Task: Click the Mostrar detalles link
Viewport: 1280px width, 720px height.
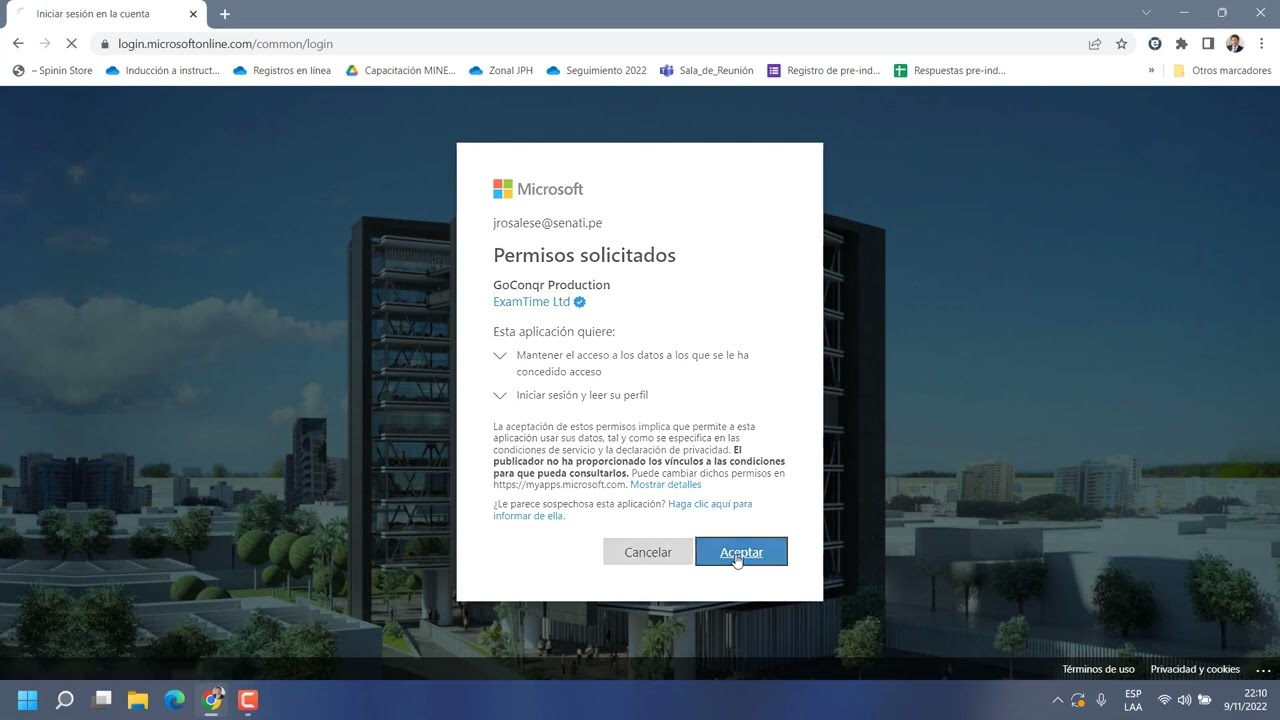Action: pyautogui.click(x=666, y=485)
